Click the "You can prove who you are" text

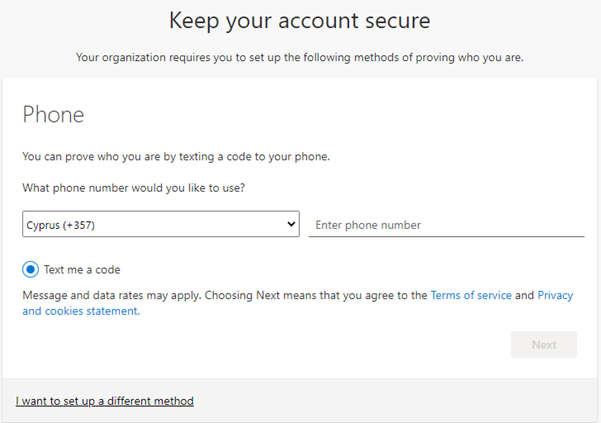[x=175, y=156]
